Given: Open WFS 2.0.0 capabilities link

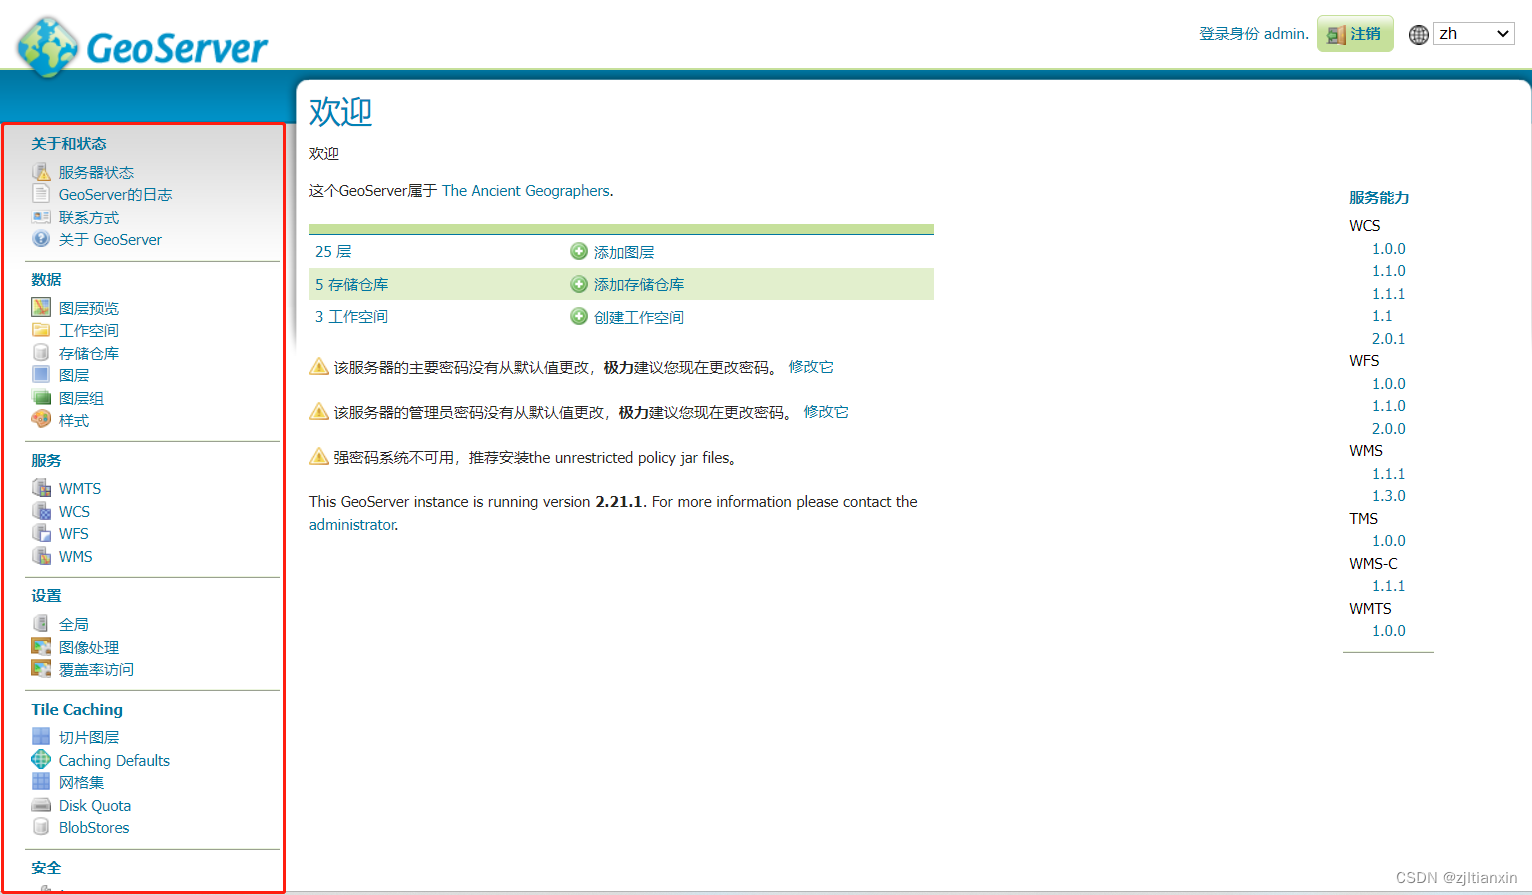Looking at the screenshot, I should pos(1388,428).
